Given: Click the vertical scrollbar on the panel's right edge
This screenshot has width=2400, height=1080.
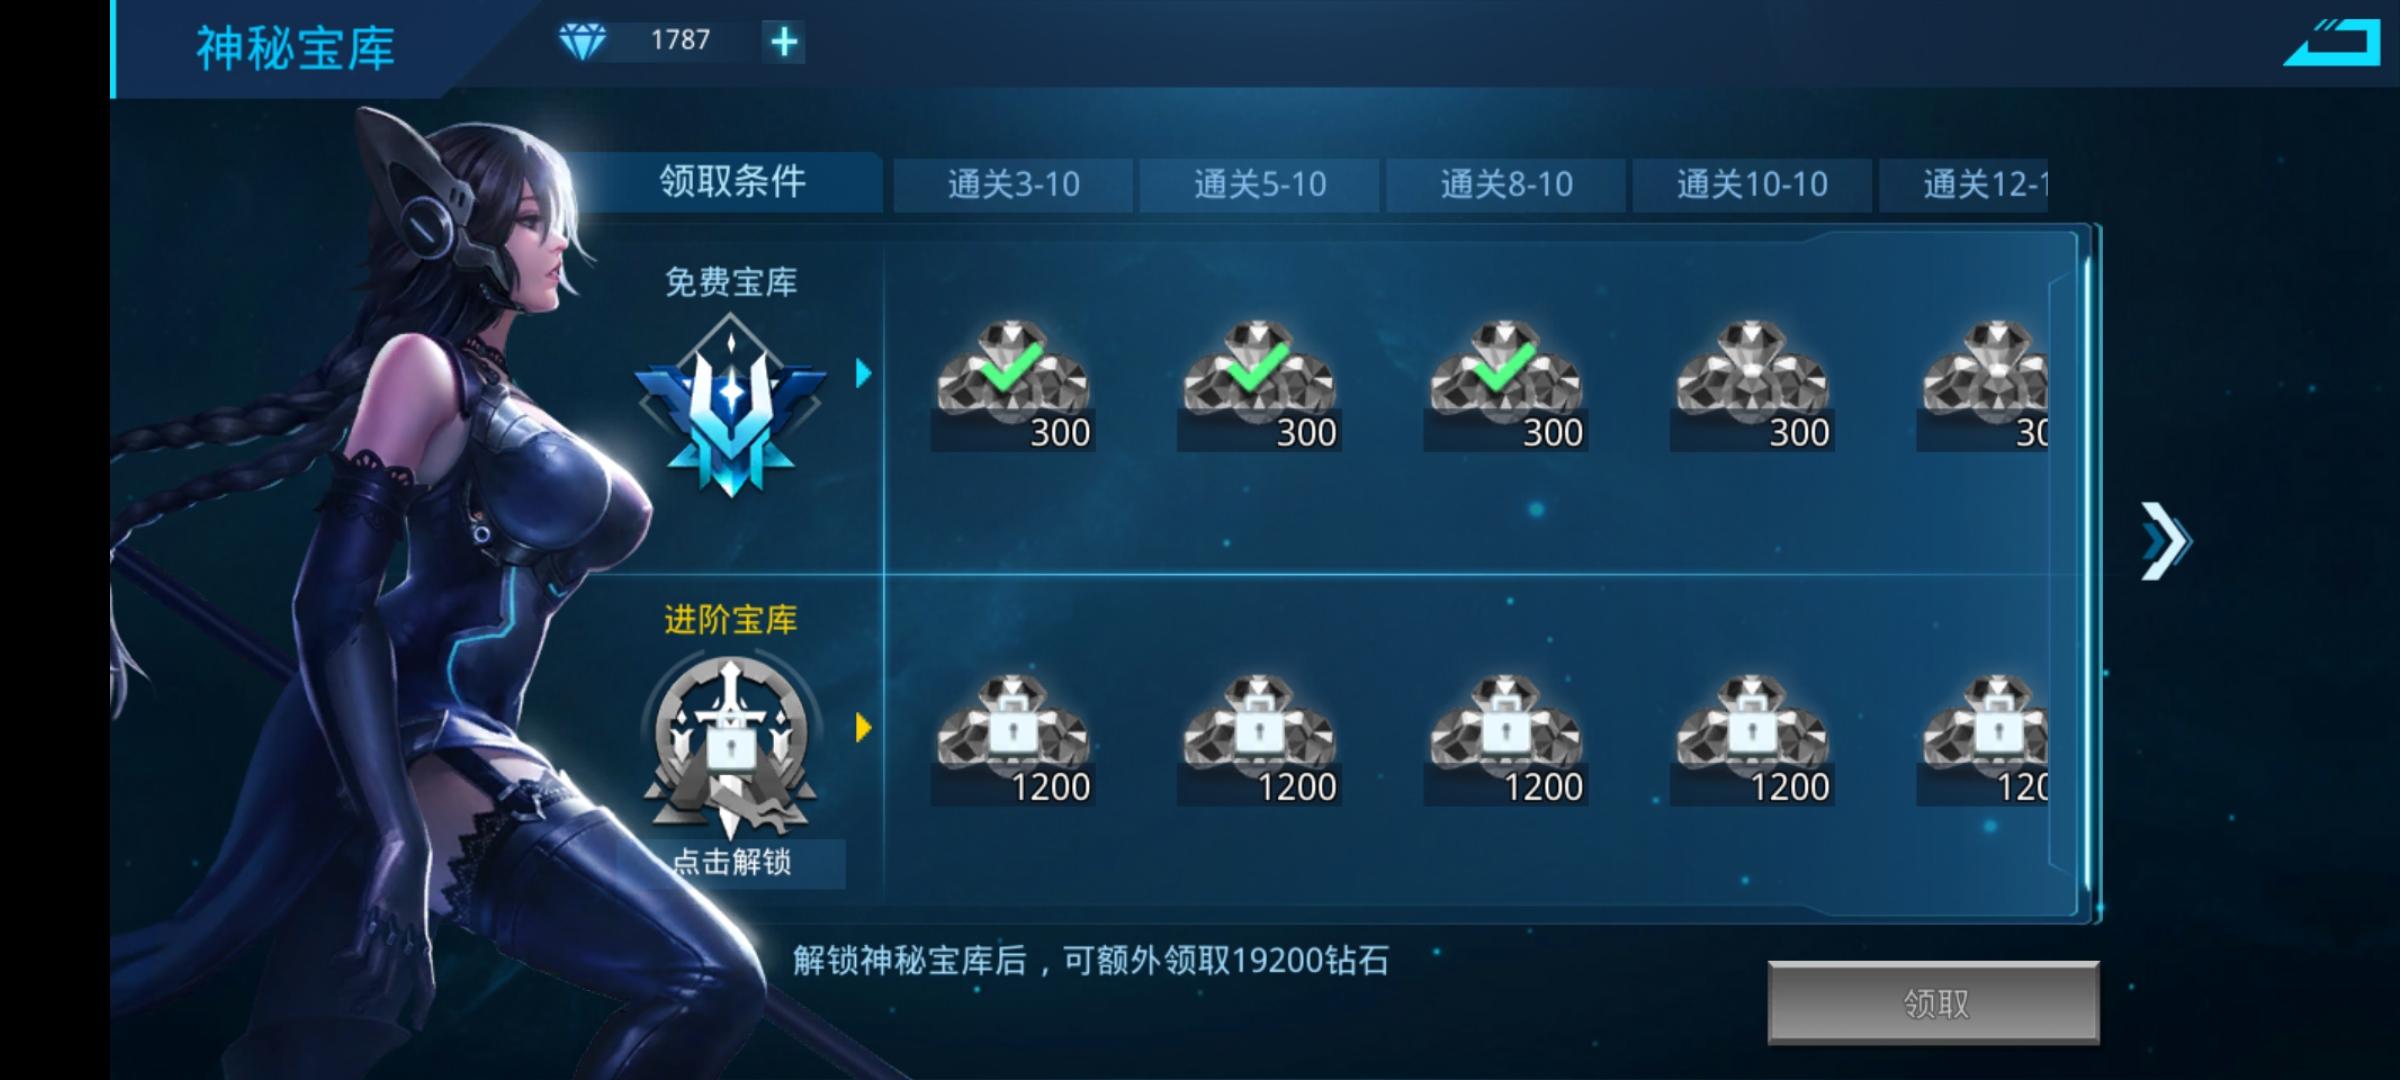Looking at the screenshot, I should coord(2088,575).
